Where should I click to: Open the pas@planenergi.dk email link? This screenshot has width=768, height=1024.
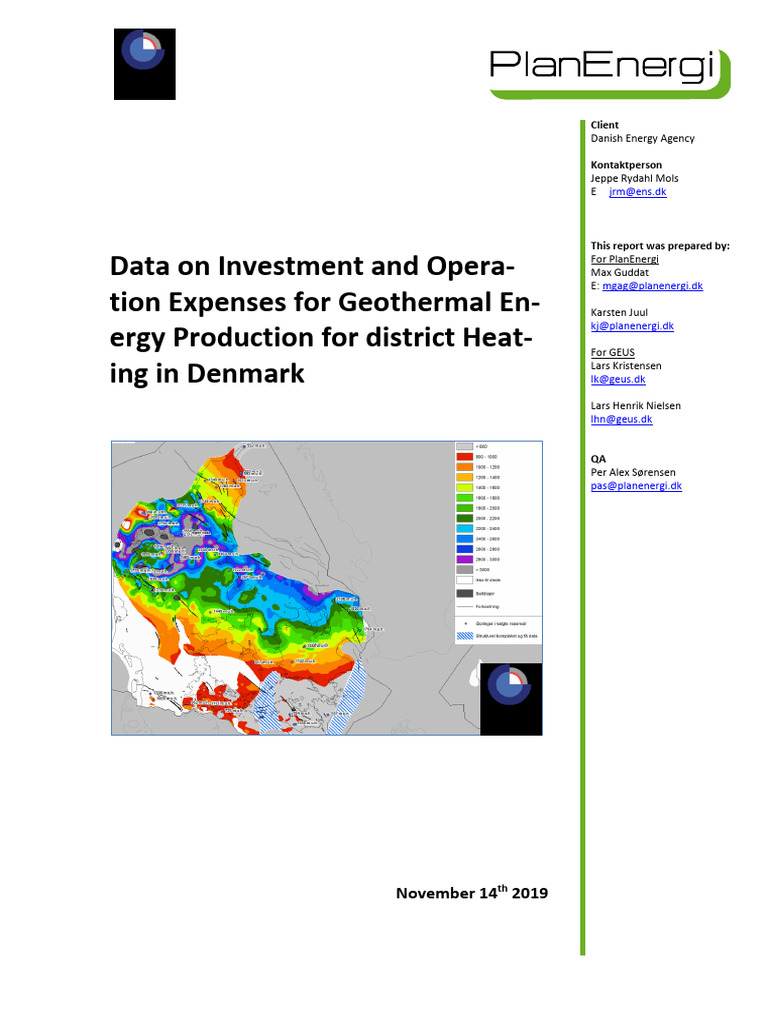pyautogui.click(x=636, y=485)
